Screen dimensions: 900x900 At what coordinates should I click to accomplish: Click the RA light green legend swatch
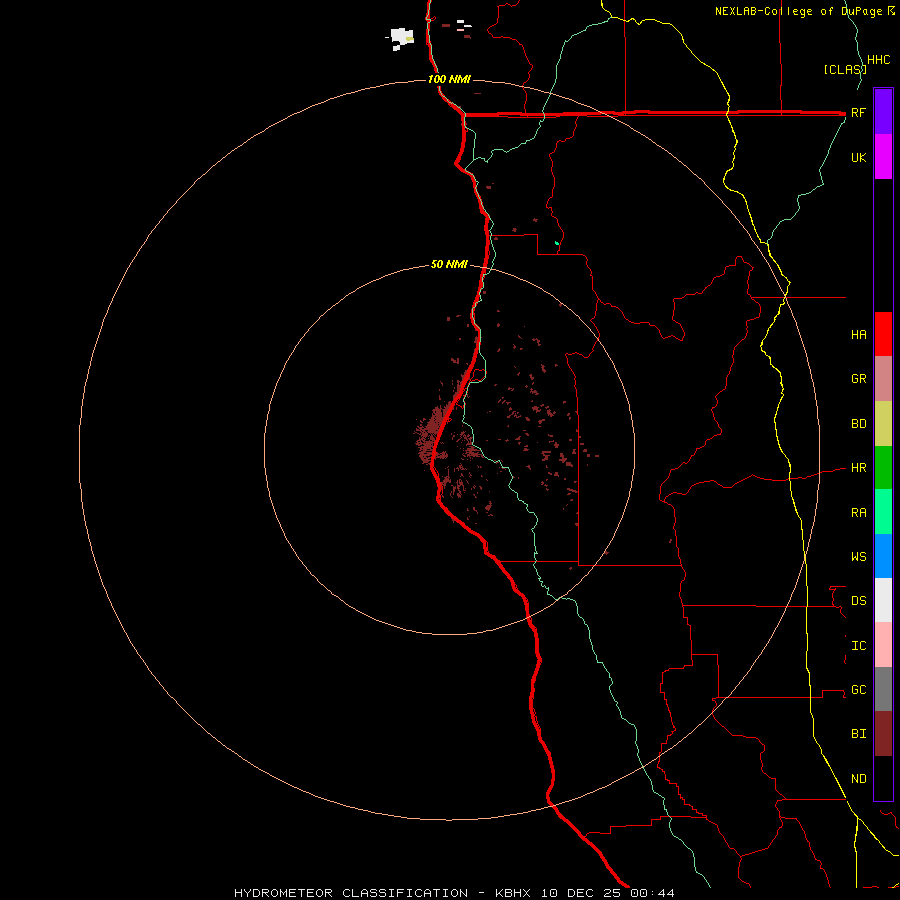[x=883, y=512]
